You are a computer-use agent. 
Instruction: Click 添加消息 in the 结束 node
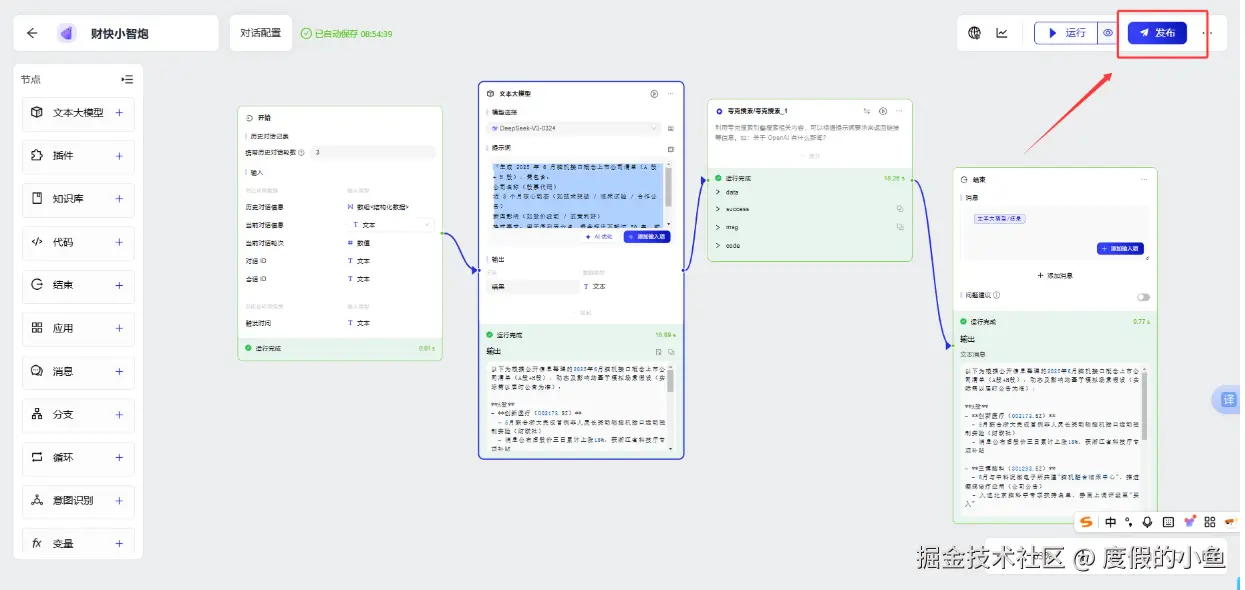click(1055, 275)
